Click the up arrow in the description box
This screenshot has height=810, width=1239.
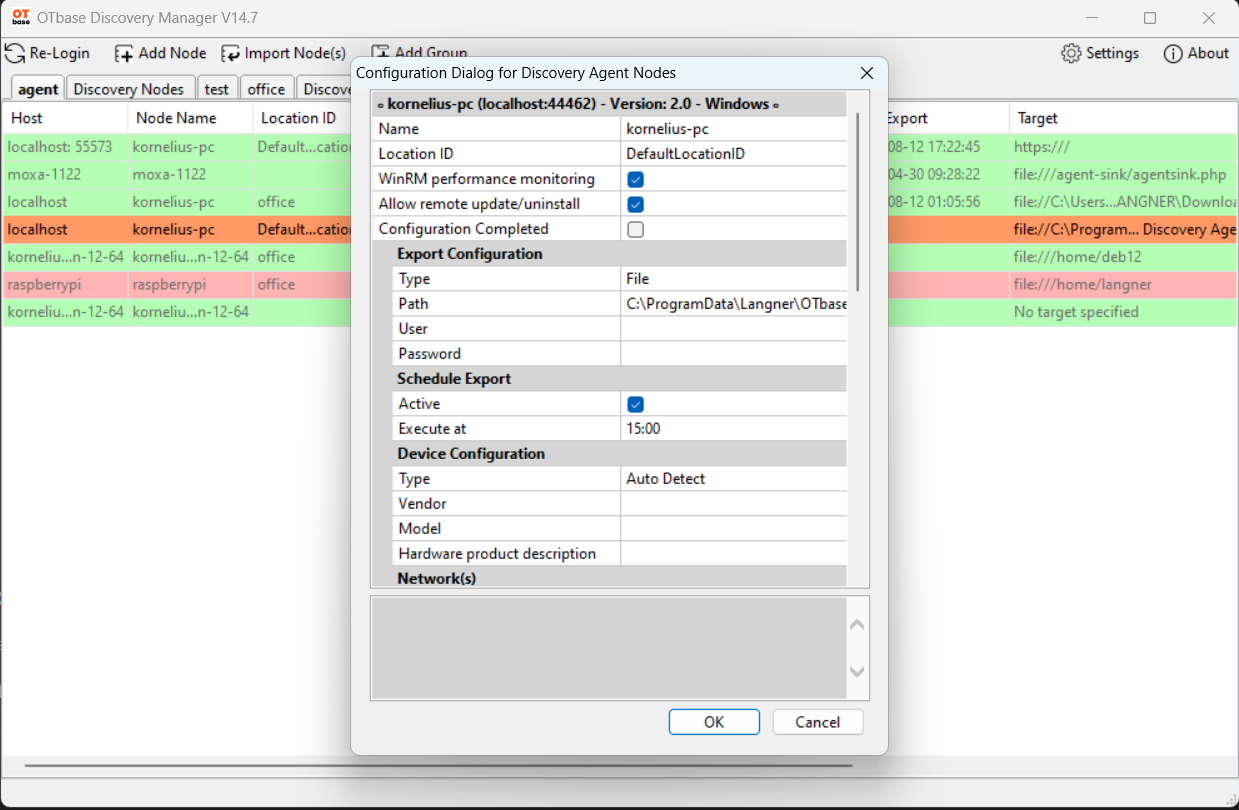pos(857,625)
